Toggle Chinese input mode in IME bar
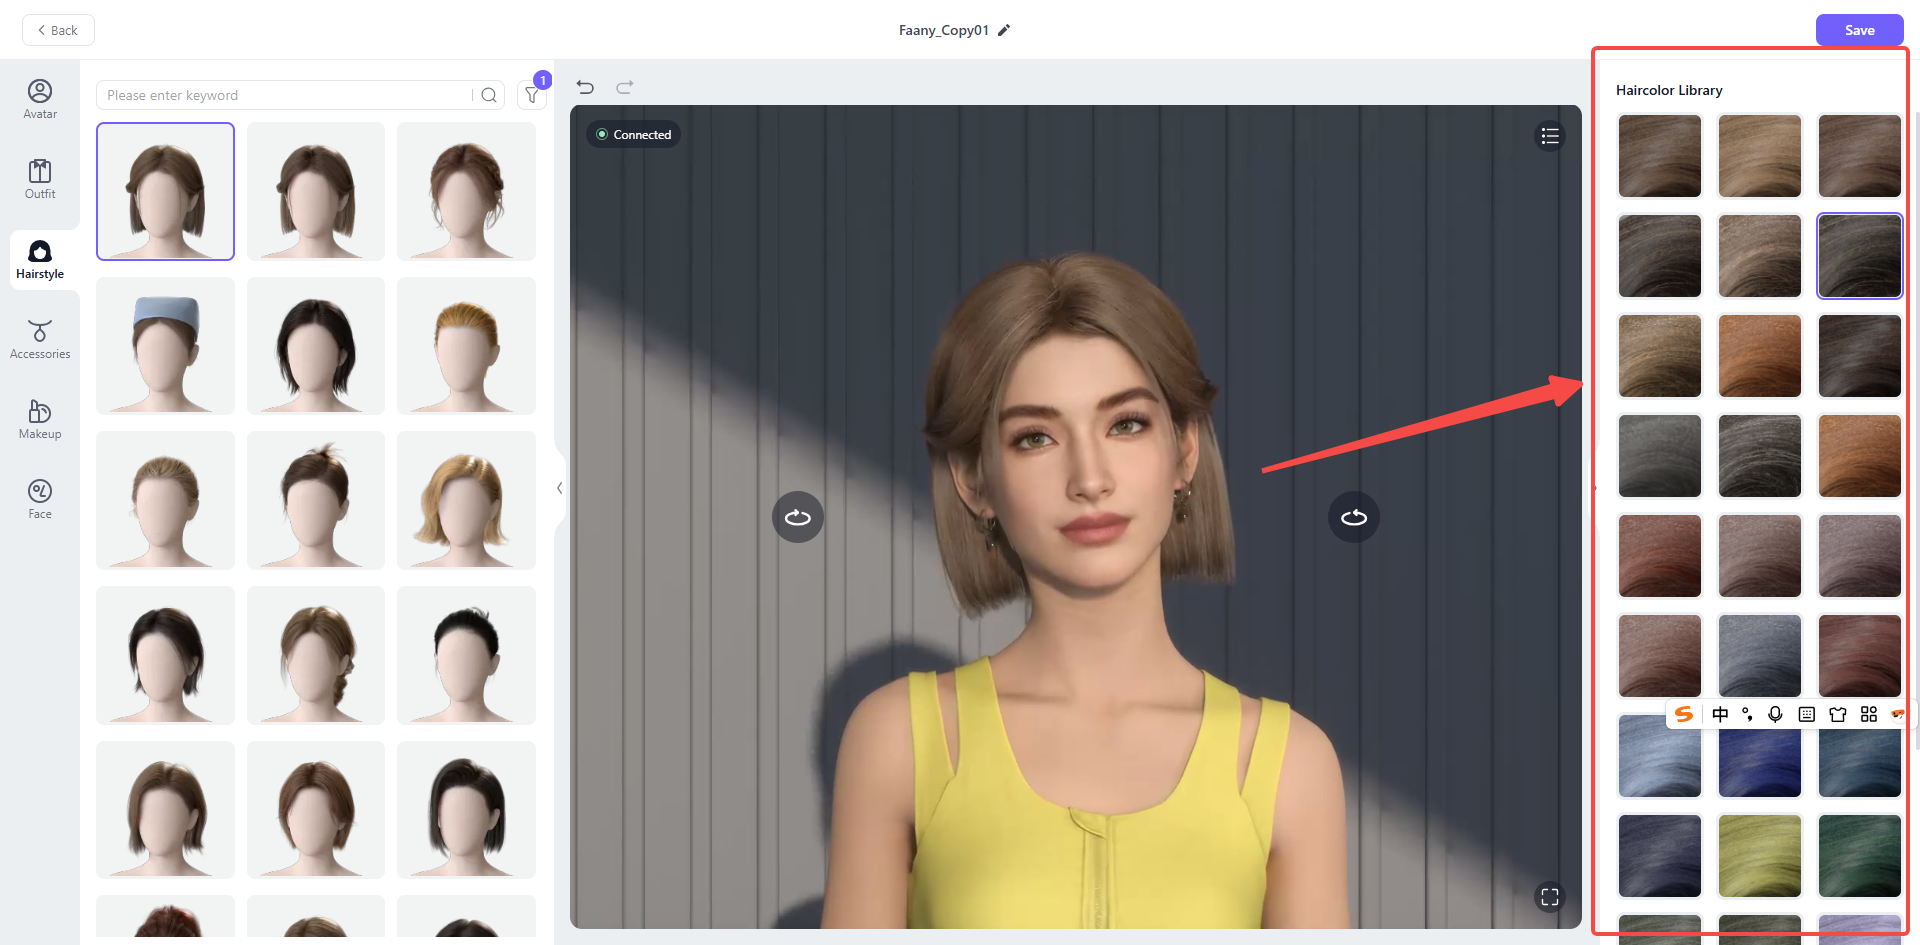This screenshot has height=945, width=1920. pyautogui.click(x=1720, y=714)
